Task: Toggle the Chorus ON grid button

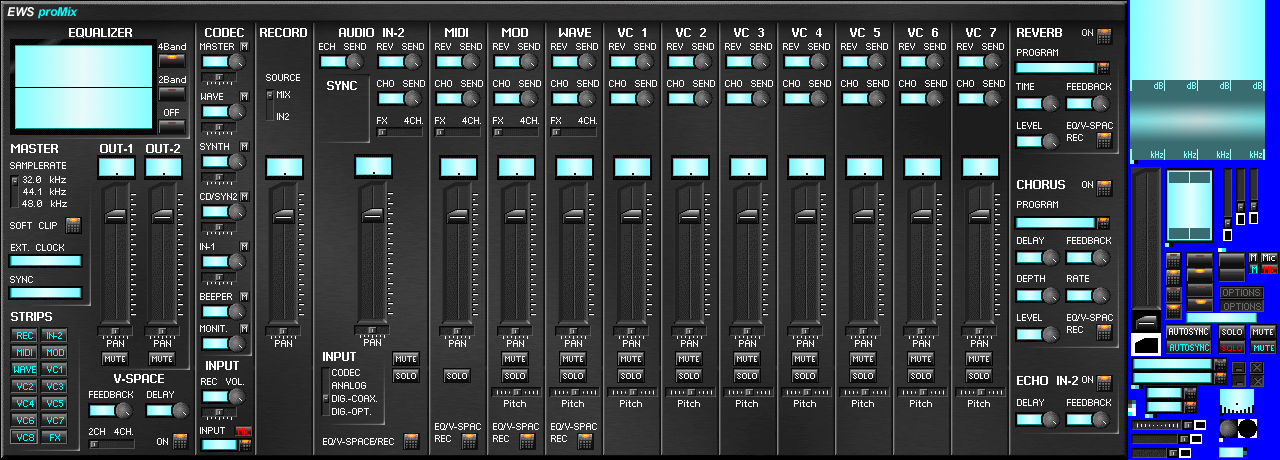Action: pos(1104,188)
